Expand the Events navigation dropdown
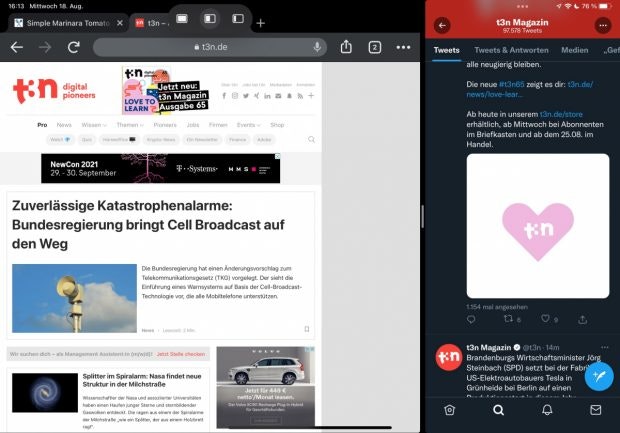 tap(249, 125)
